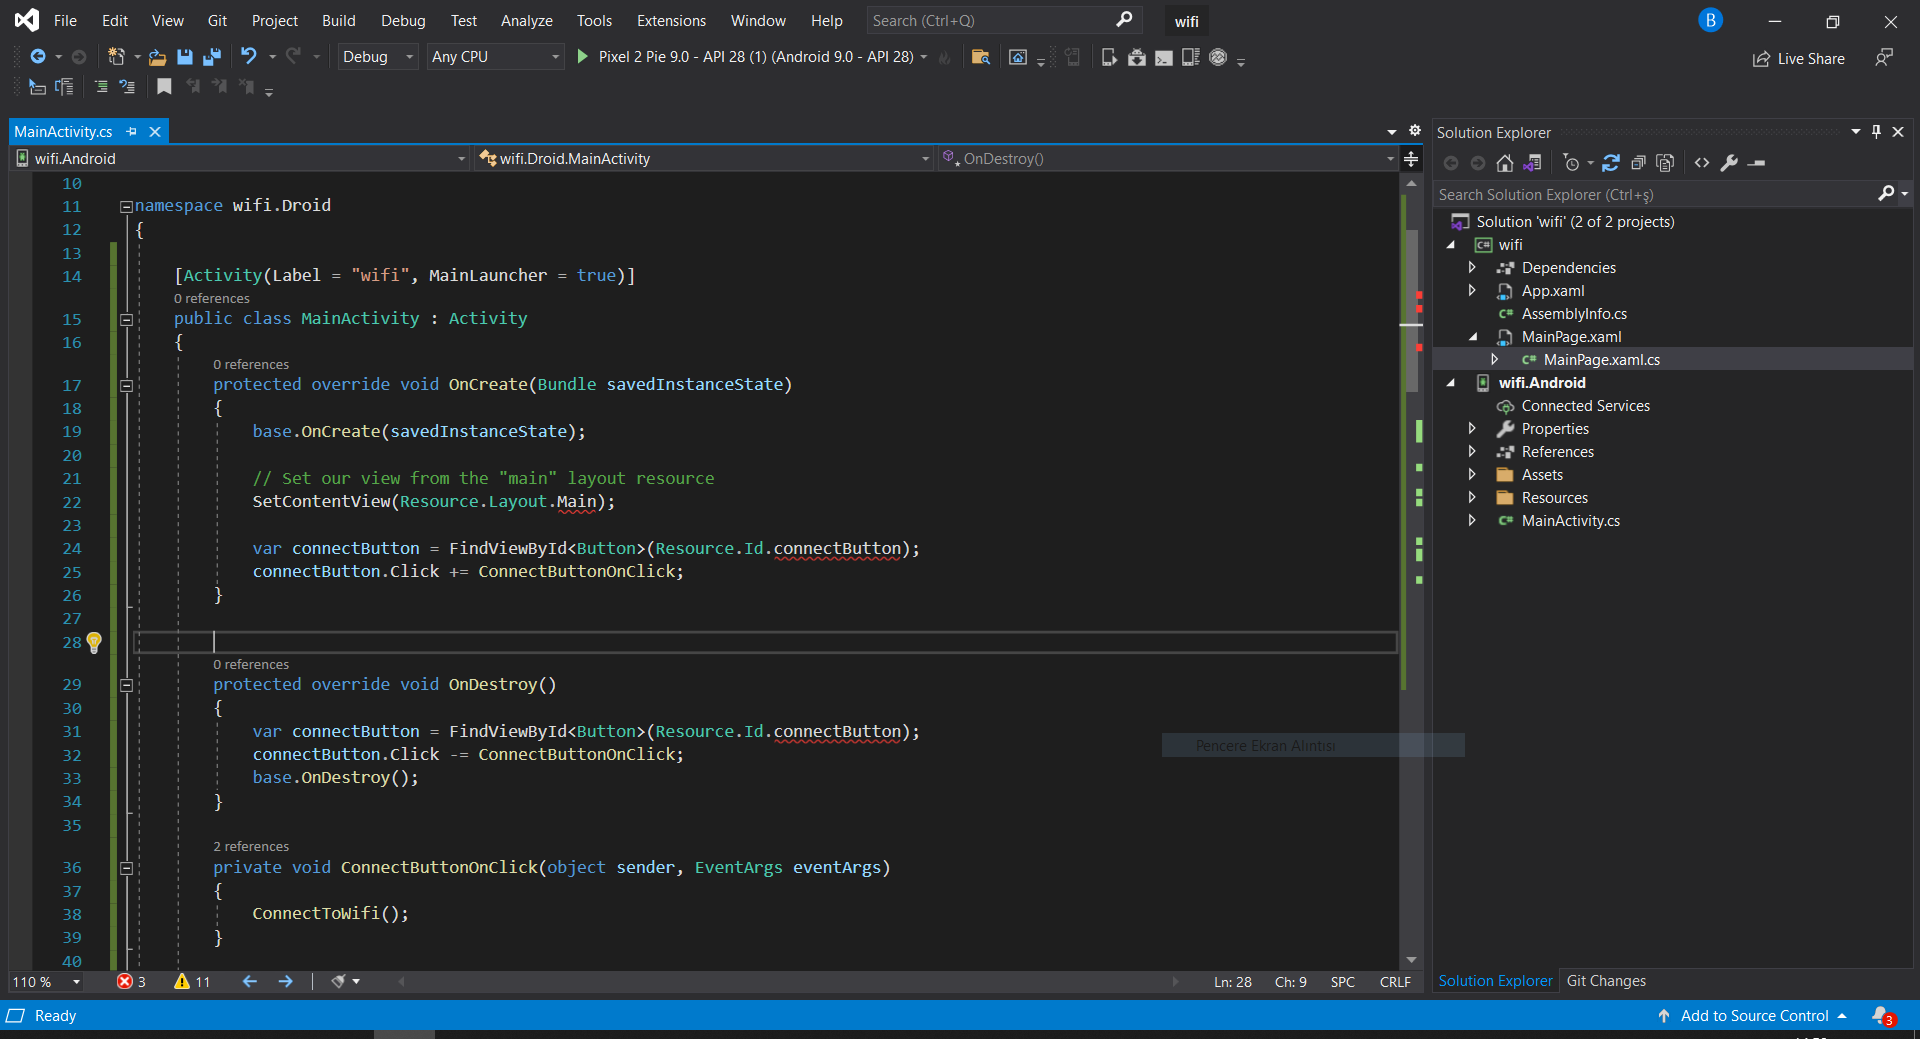The image size is (1920, 1039).
Task: Click the Sync with Active Document icon
Action: pyautogui.click(x=1610, y=163)
